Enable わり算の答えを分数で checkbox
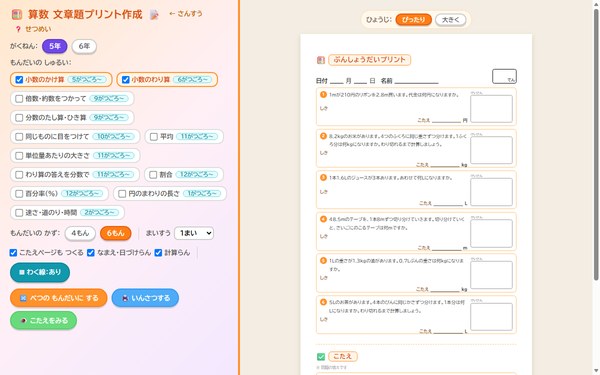 coord(19,175)
